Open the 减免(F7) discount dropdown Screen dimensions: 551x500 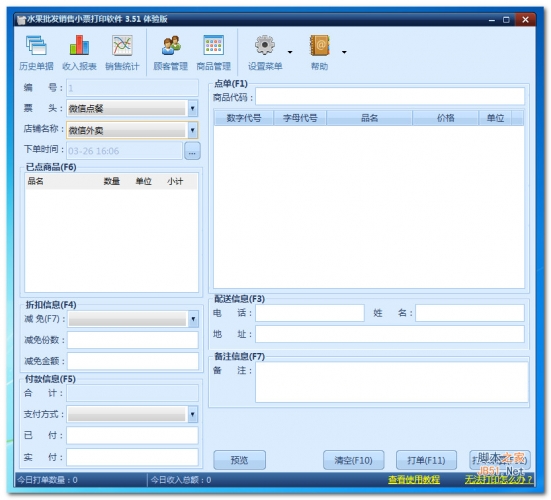pos(133,319)
